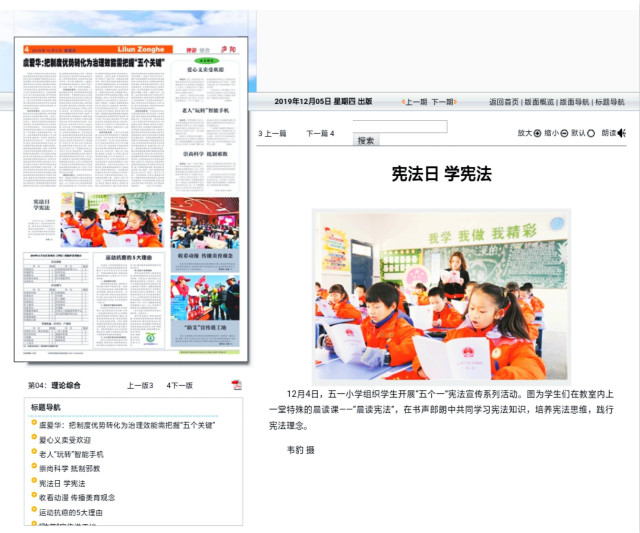Open article 爱心义卖受欢迎
The height and width of the screenshot is (533, 640).
click(65, 440)
